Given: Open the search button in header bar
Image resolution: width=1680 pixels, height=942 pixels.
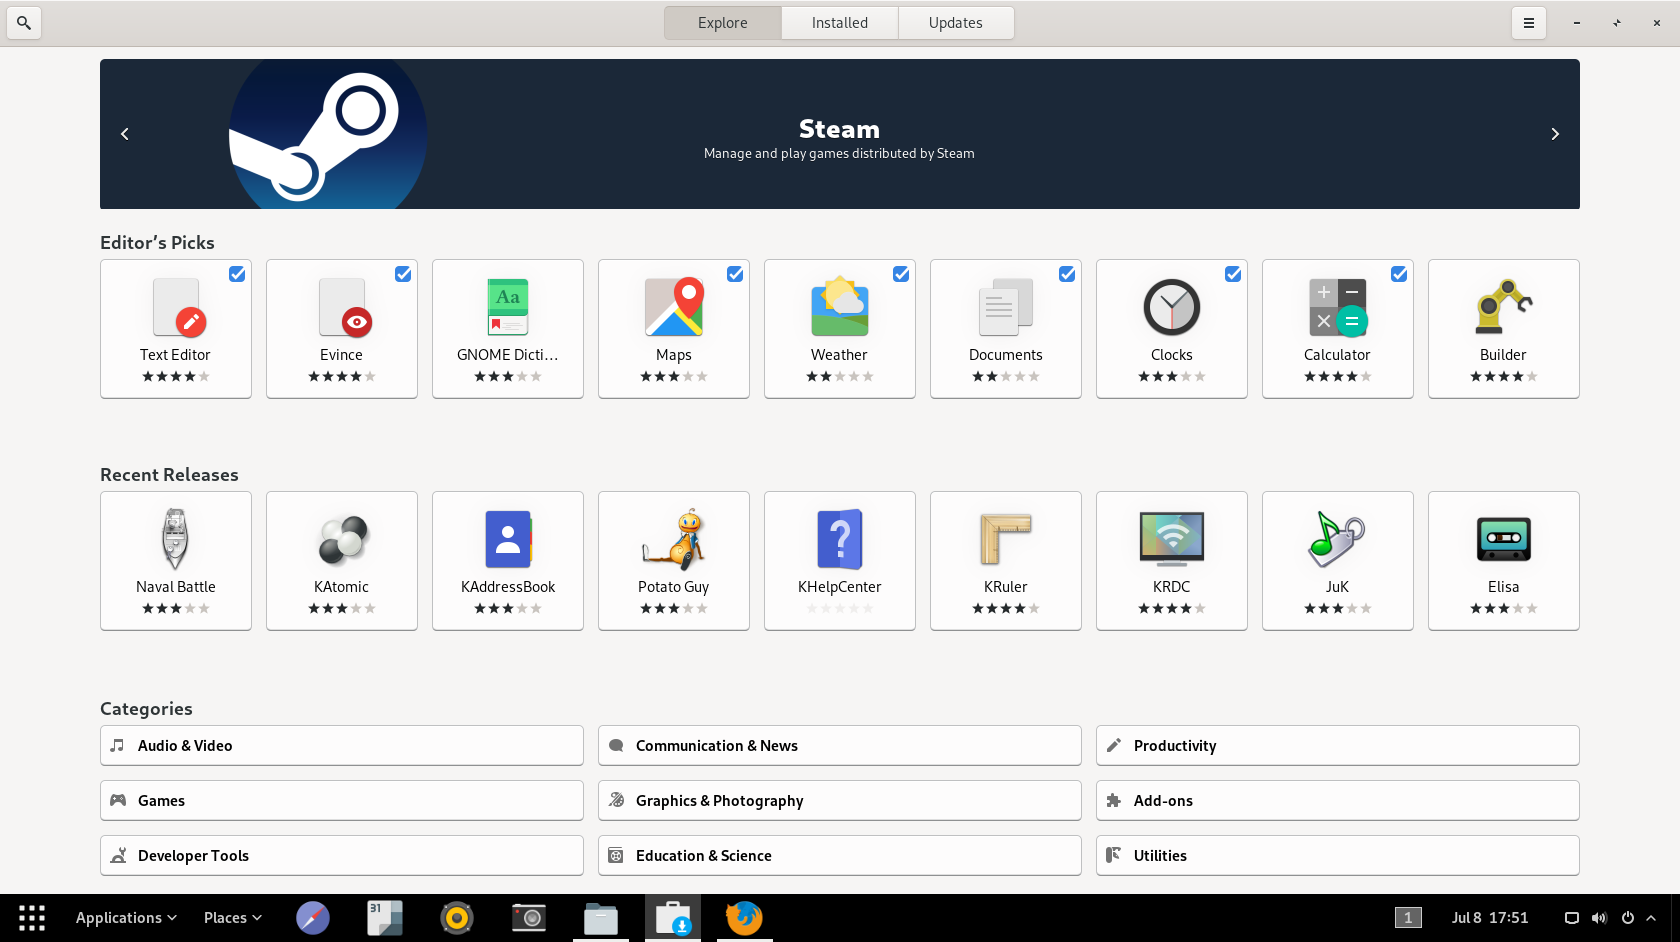Looking at the screenshot, I should (x=24, y=22).
